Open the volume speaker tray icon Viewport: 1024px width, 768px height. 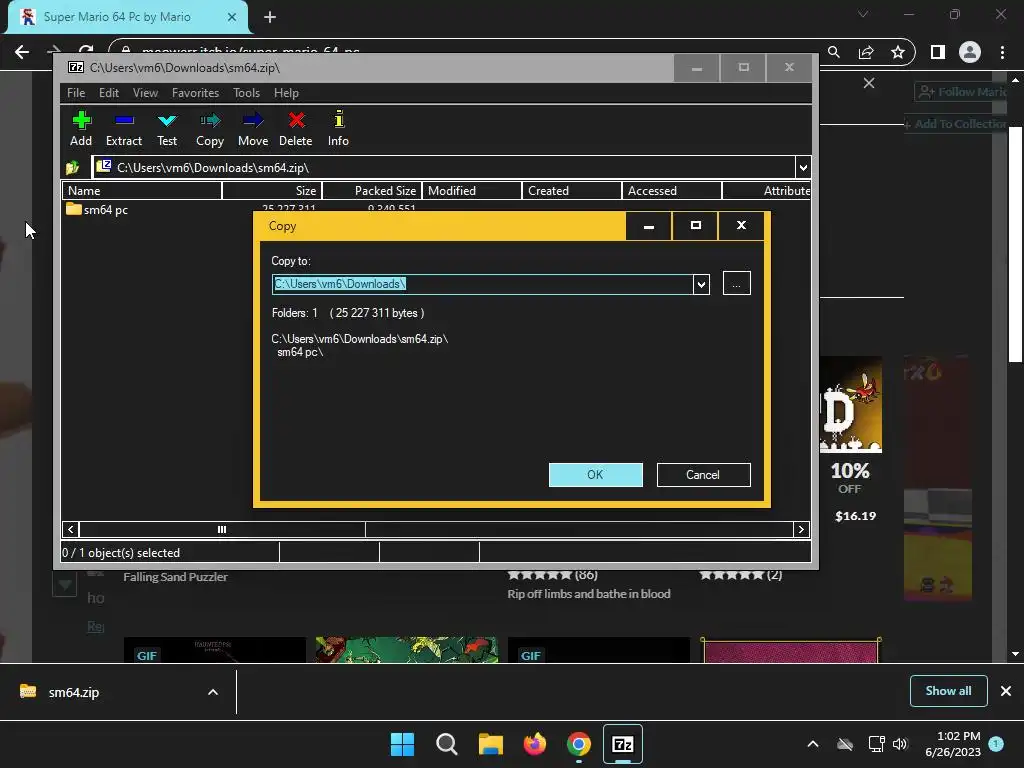click(x=900, y=744)
